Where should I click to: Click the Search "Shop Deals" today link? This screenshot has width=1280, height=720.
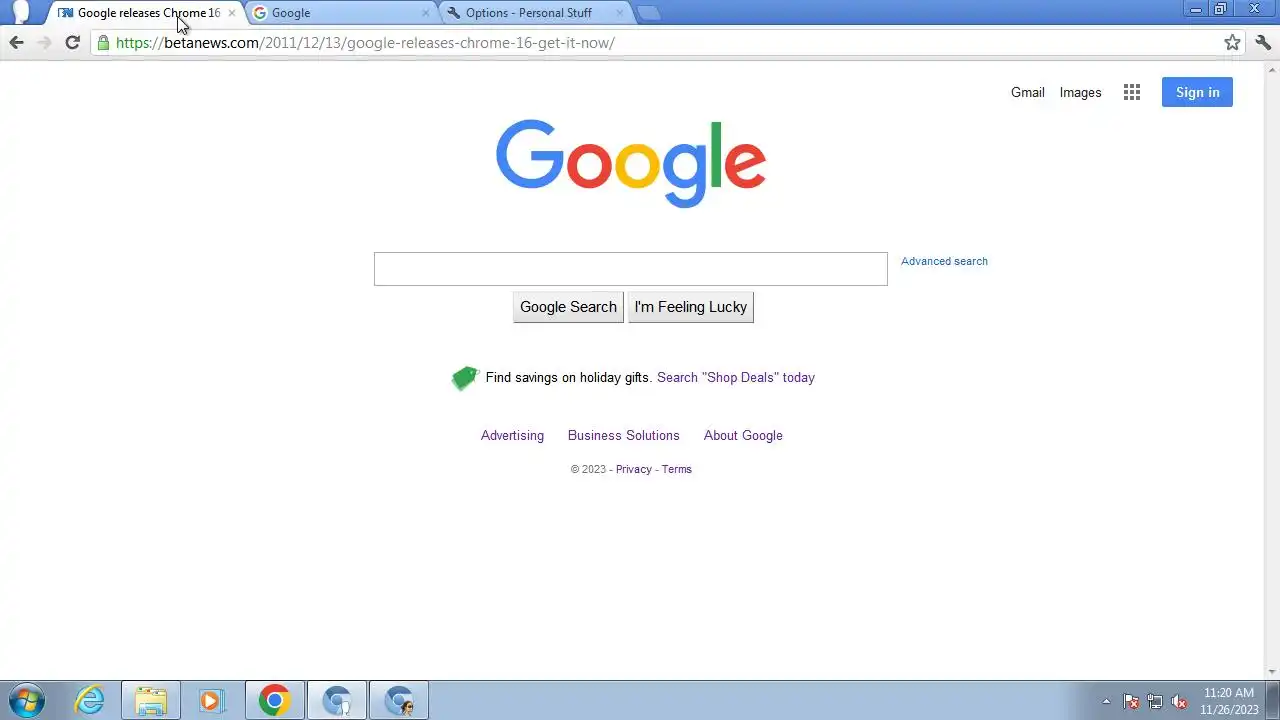[736, 377]
